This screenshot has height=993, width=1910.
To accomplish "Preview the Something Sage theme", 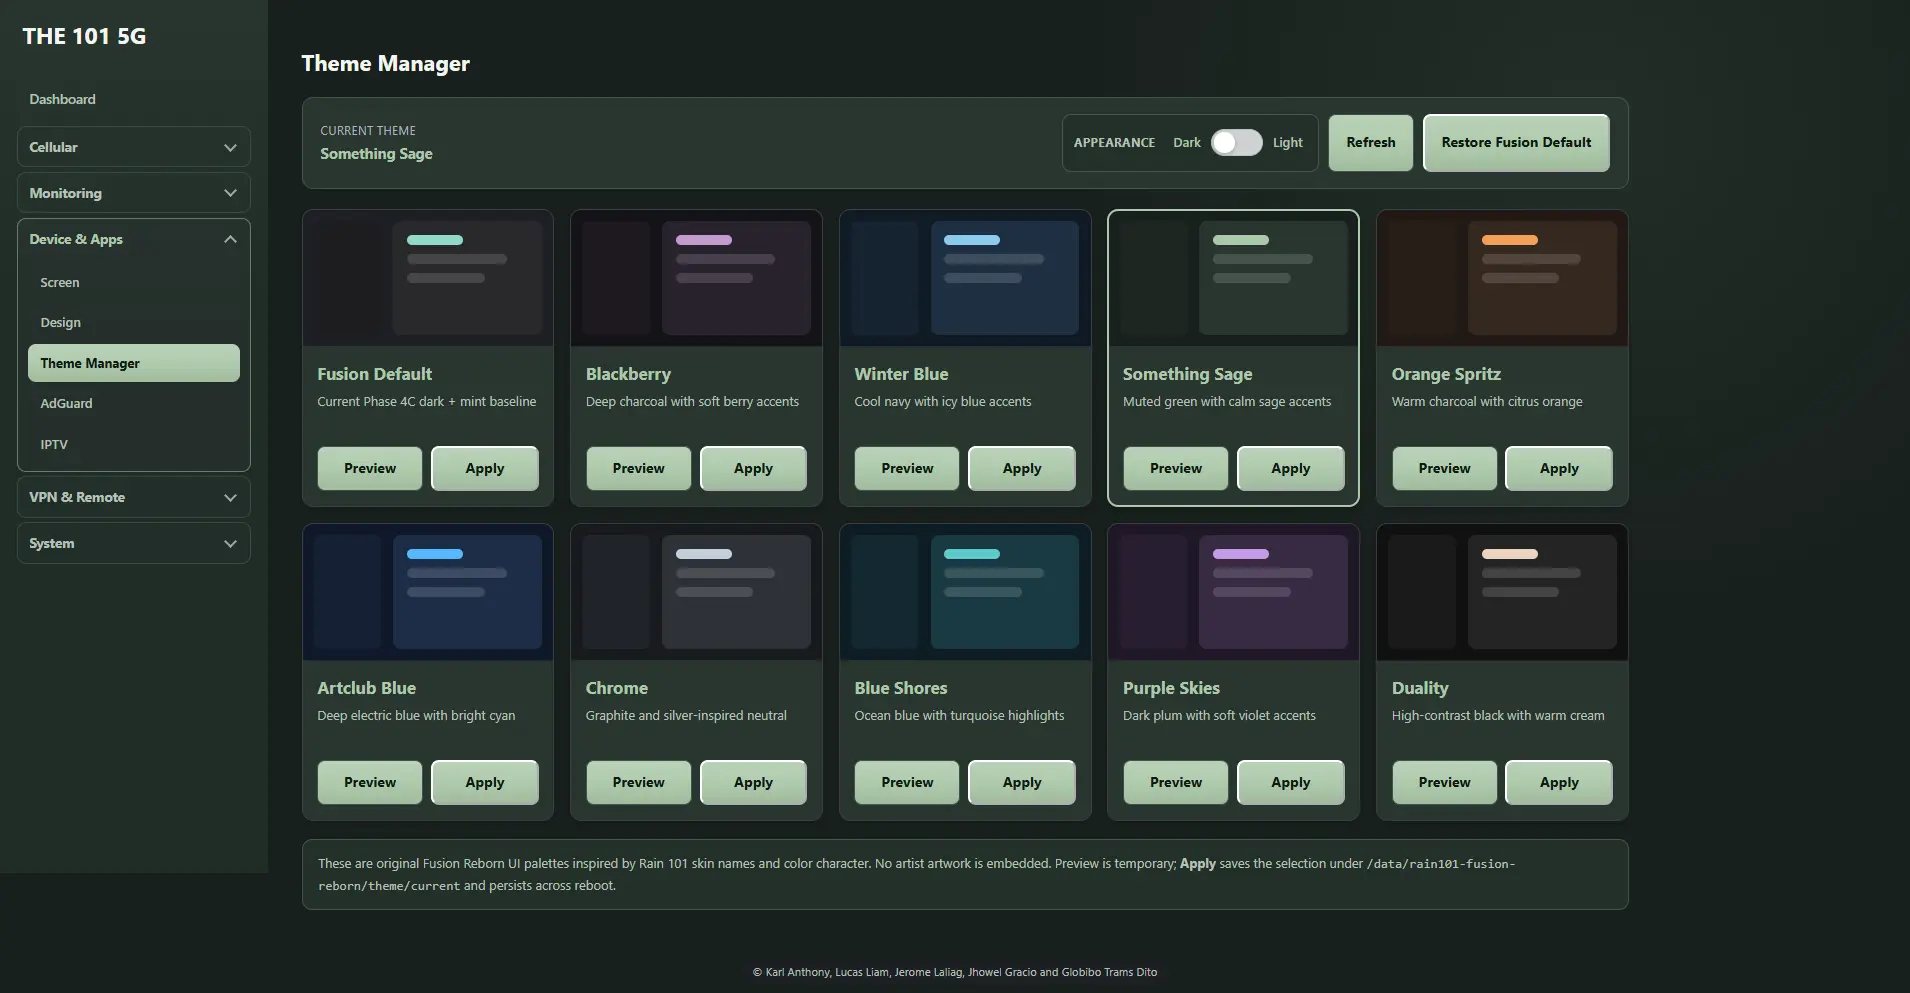I will pyautogui.click(x=1176, y=468).
